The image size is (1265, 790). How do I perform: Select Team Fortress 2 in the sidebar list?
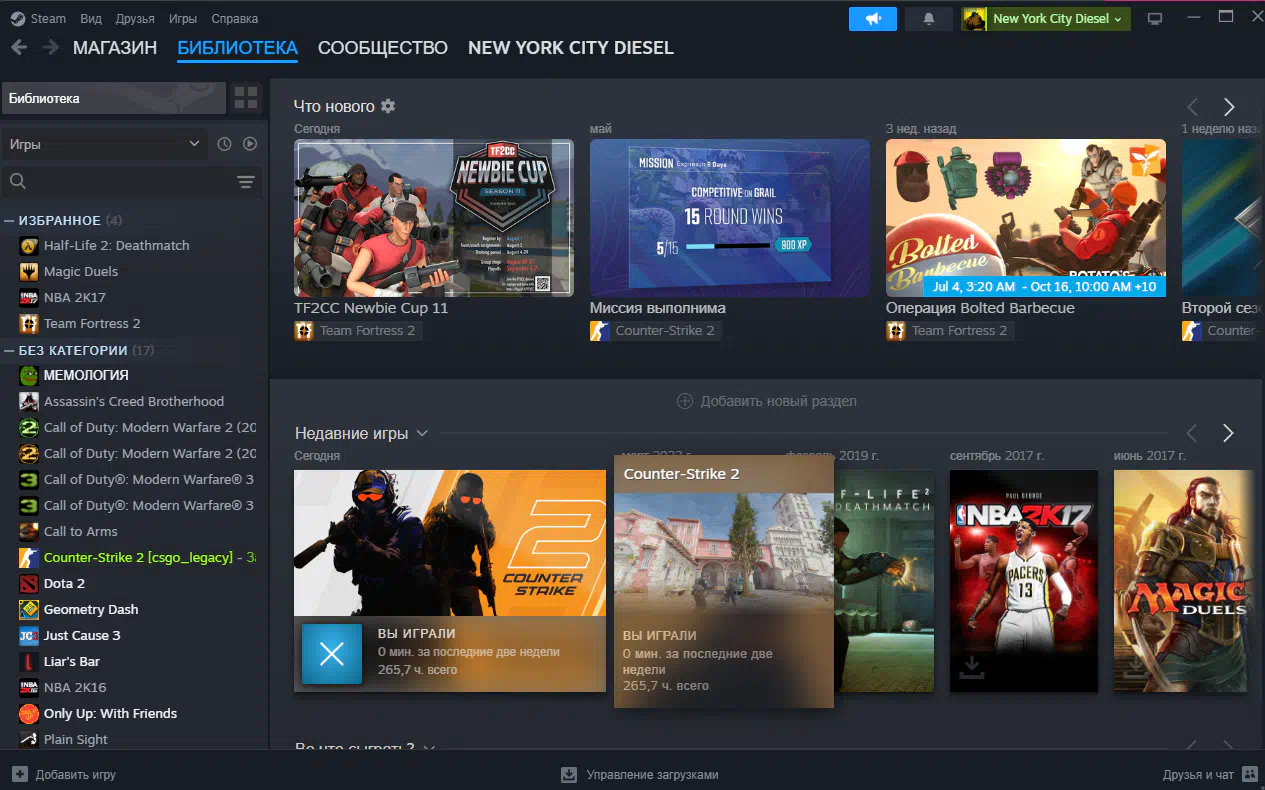click(92, 323)
